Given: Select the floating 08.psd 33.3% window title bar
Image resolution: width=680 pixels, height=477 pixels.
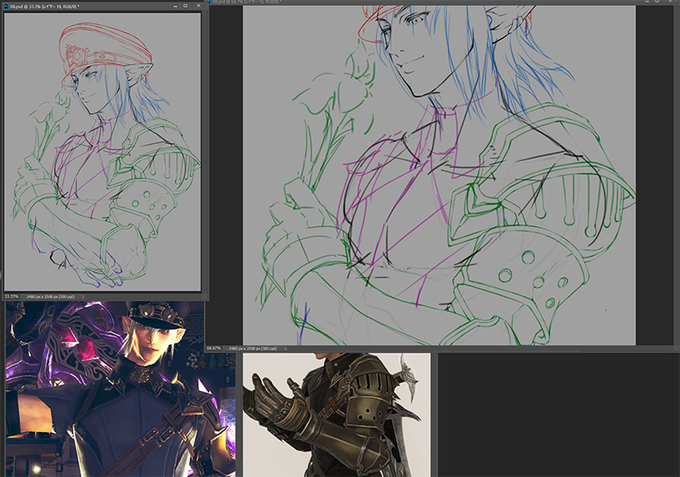Looking at the screenshot, I should pos(104,6).
